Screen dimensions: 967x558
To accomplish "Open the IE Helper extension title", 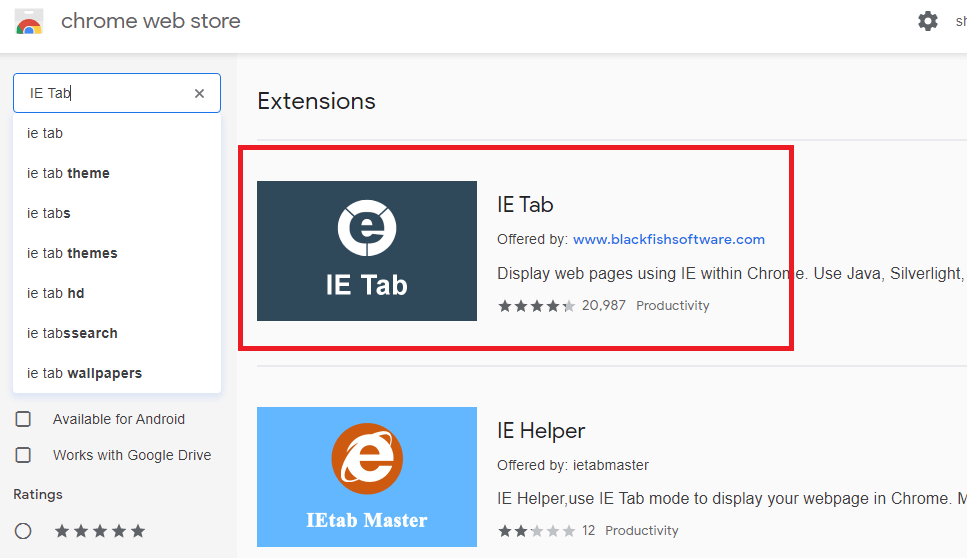I will [541, 430].
